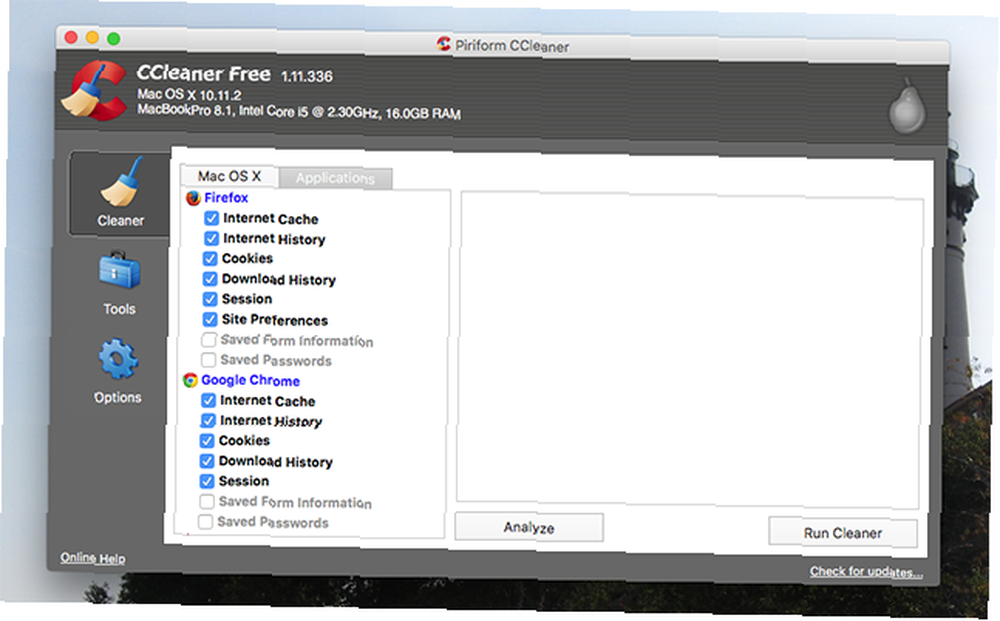Uncheck Firefox Cookies checkbox
The image size is (1000, 621).
click(x=210, y=259)
